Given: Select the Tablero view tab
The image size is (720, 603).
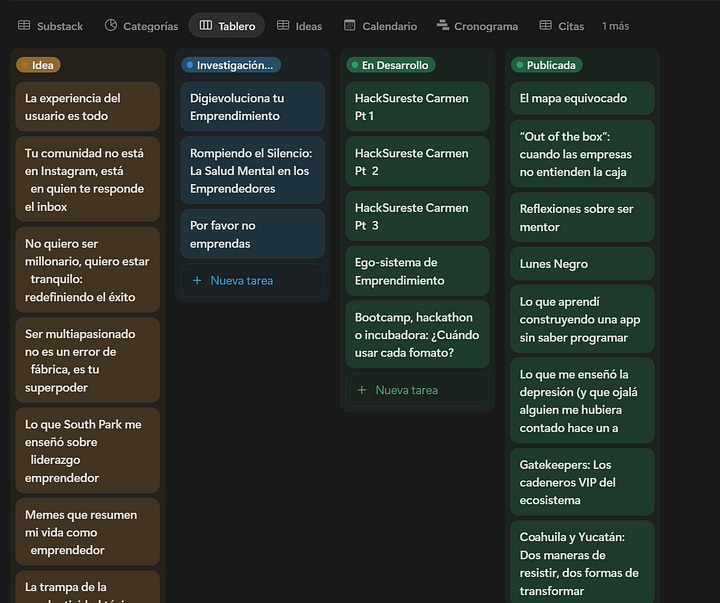Looking at the screenshot, I should tap(227, 26).
